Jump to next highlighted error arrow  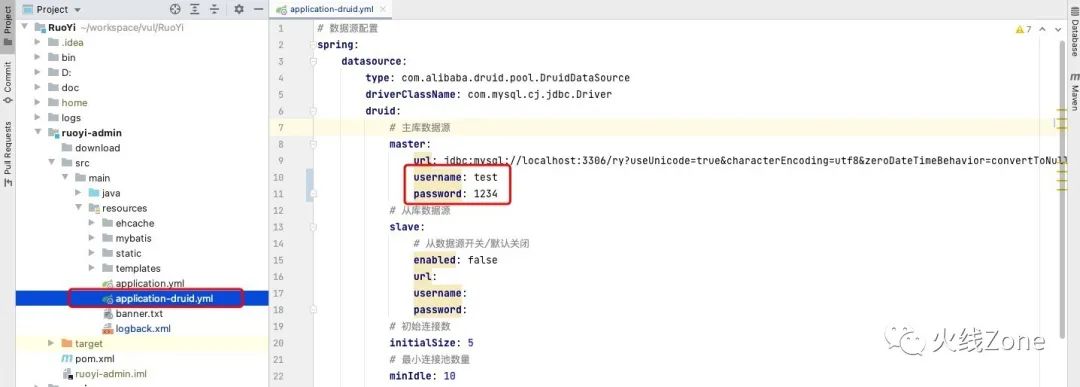1059,30
